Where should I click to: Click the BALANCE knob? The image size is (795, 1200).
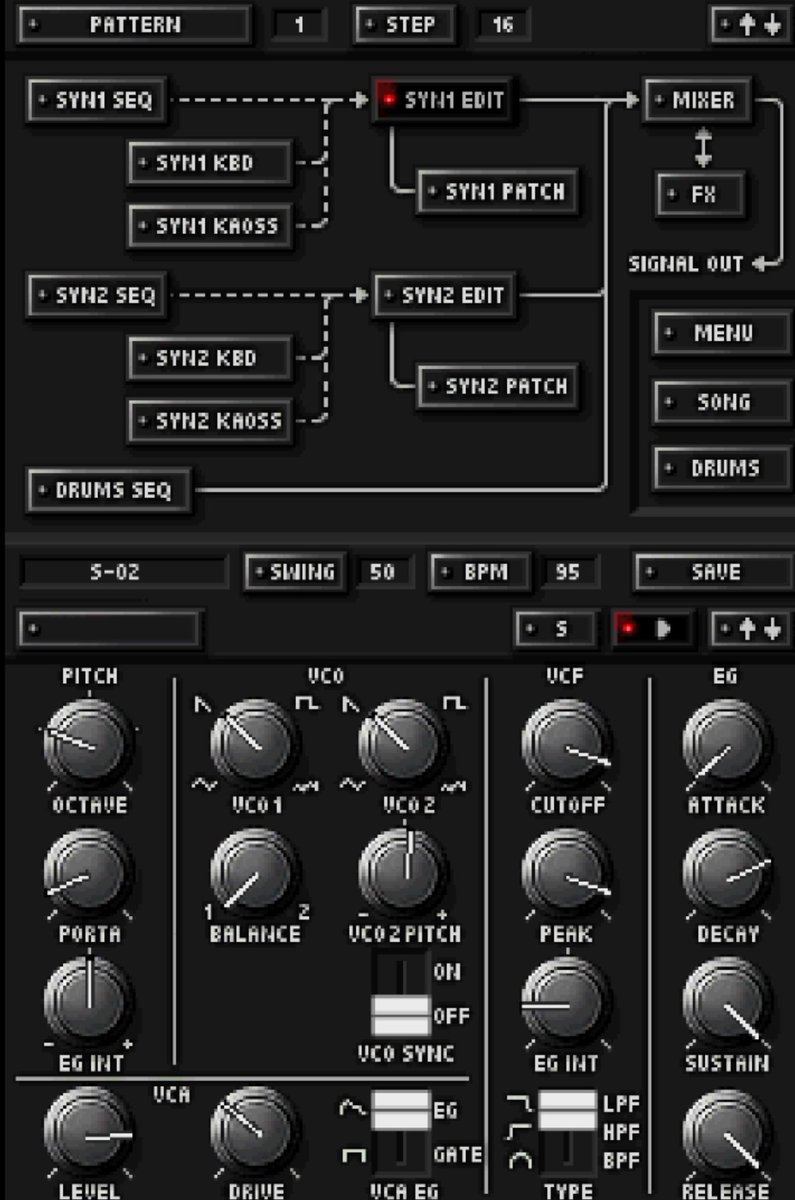254,871
